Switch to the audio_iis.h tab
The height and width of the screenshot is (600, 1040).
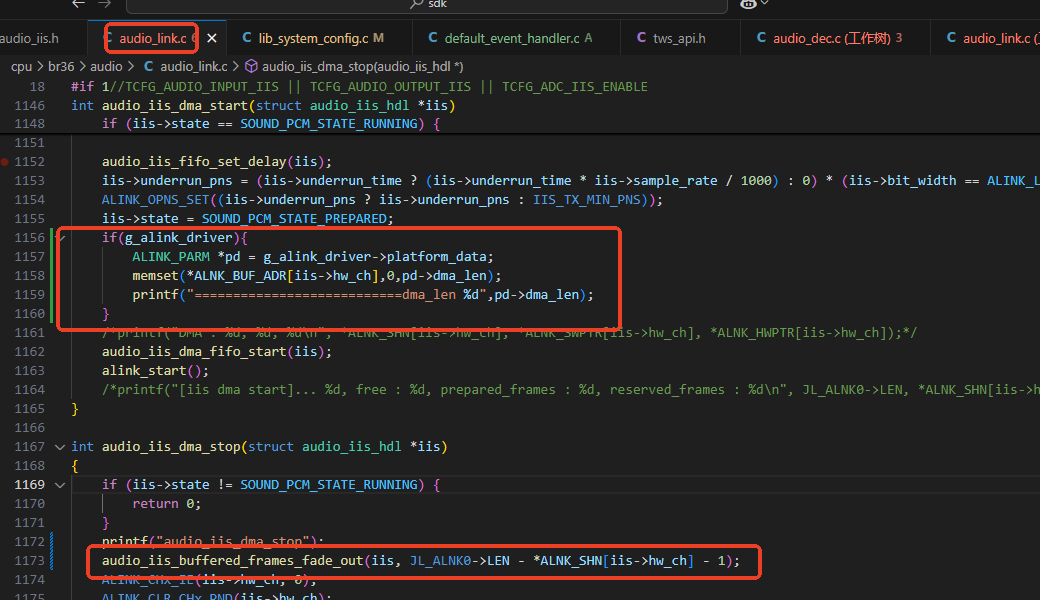point(29,38)
